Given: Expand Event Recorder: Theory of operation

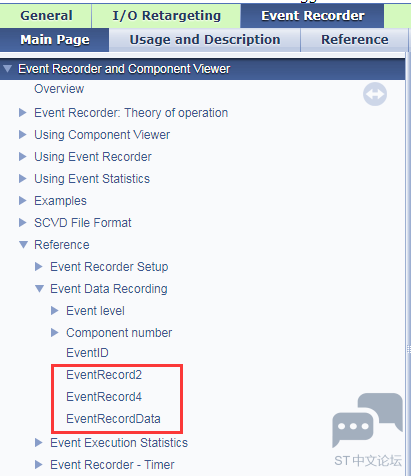Looking at the screenshot, I should [x=23, y=113].
